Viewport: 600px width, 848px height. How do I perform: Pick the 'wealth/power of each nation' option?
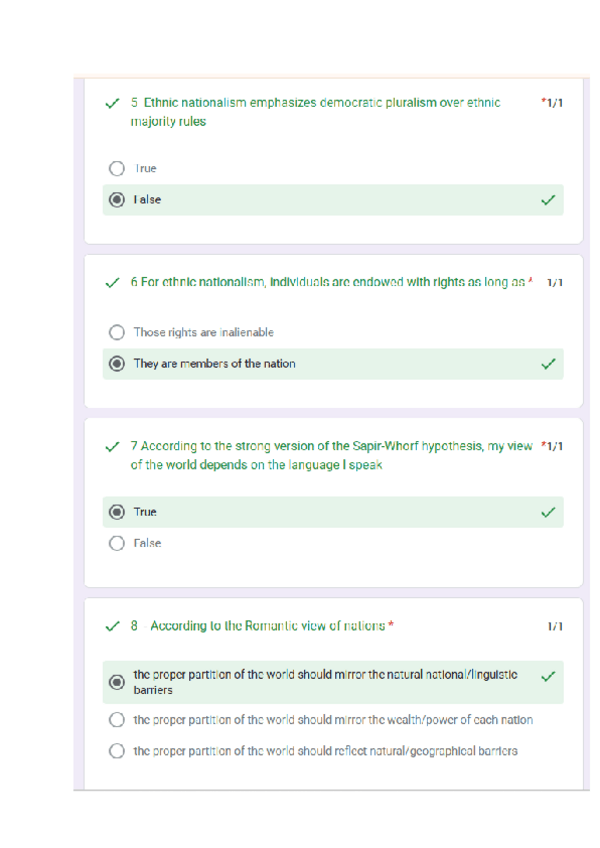[x=117, y=720]
